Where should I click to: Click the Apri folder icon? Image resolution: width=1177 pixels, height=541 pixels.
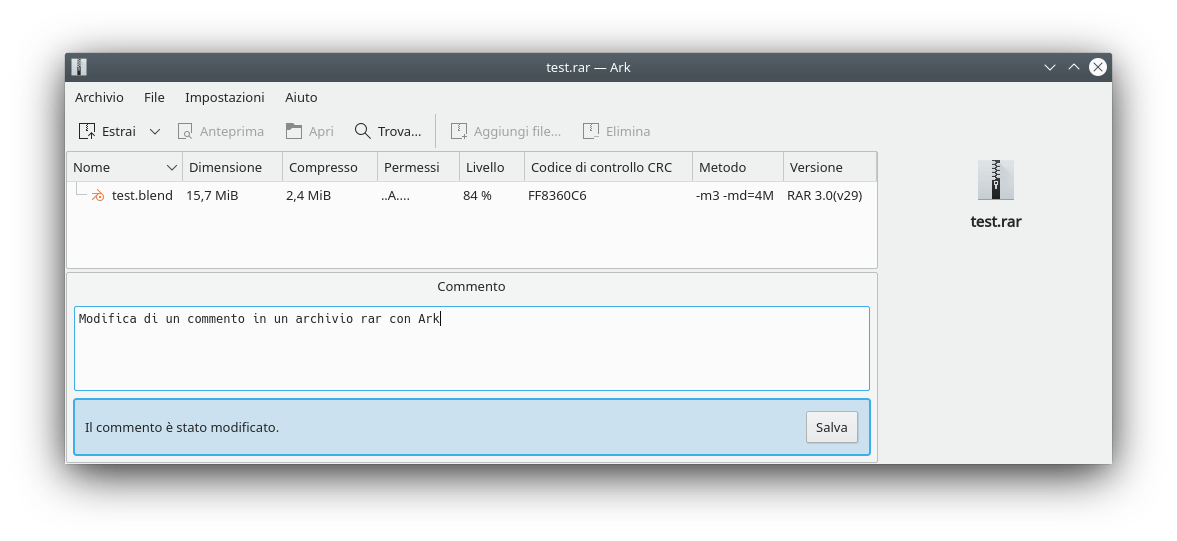293,131
